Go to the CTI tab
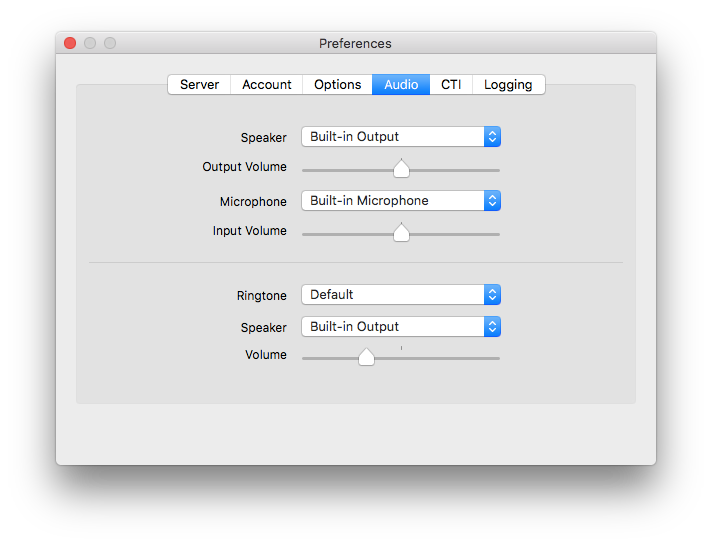This screenshot has height=545, width=712. pyautogui.click(x=451, y=85)
